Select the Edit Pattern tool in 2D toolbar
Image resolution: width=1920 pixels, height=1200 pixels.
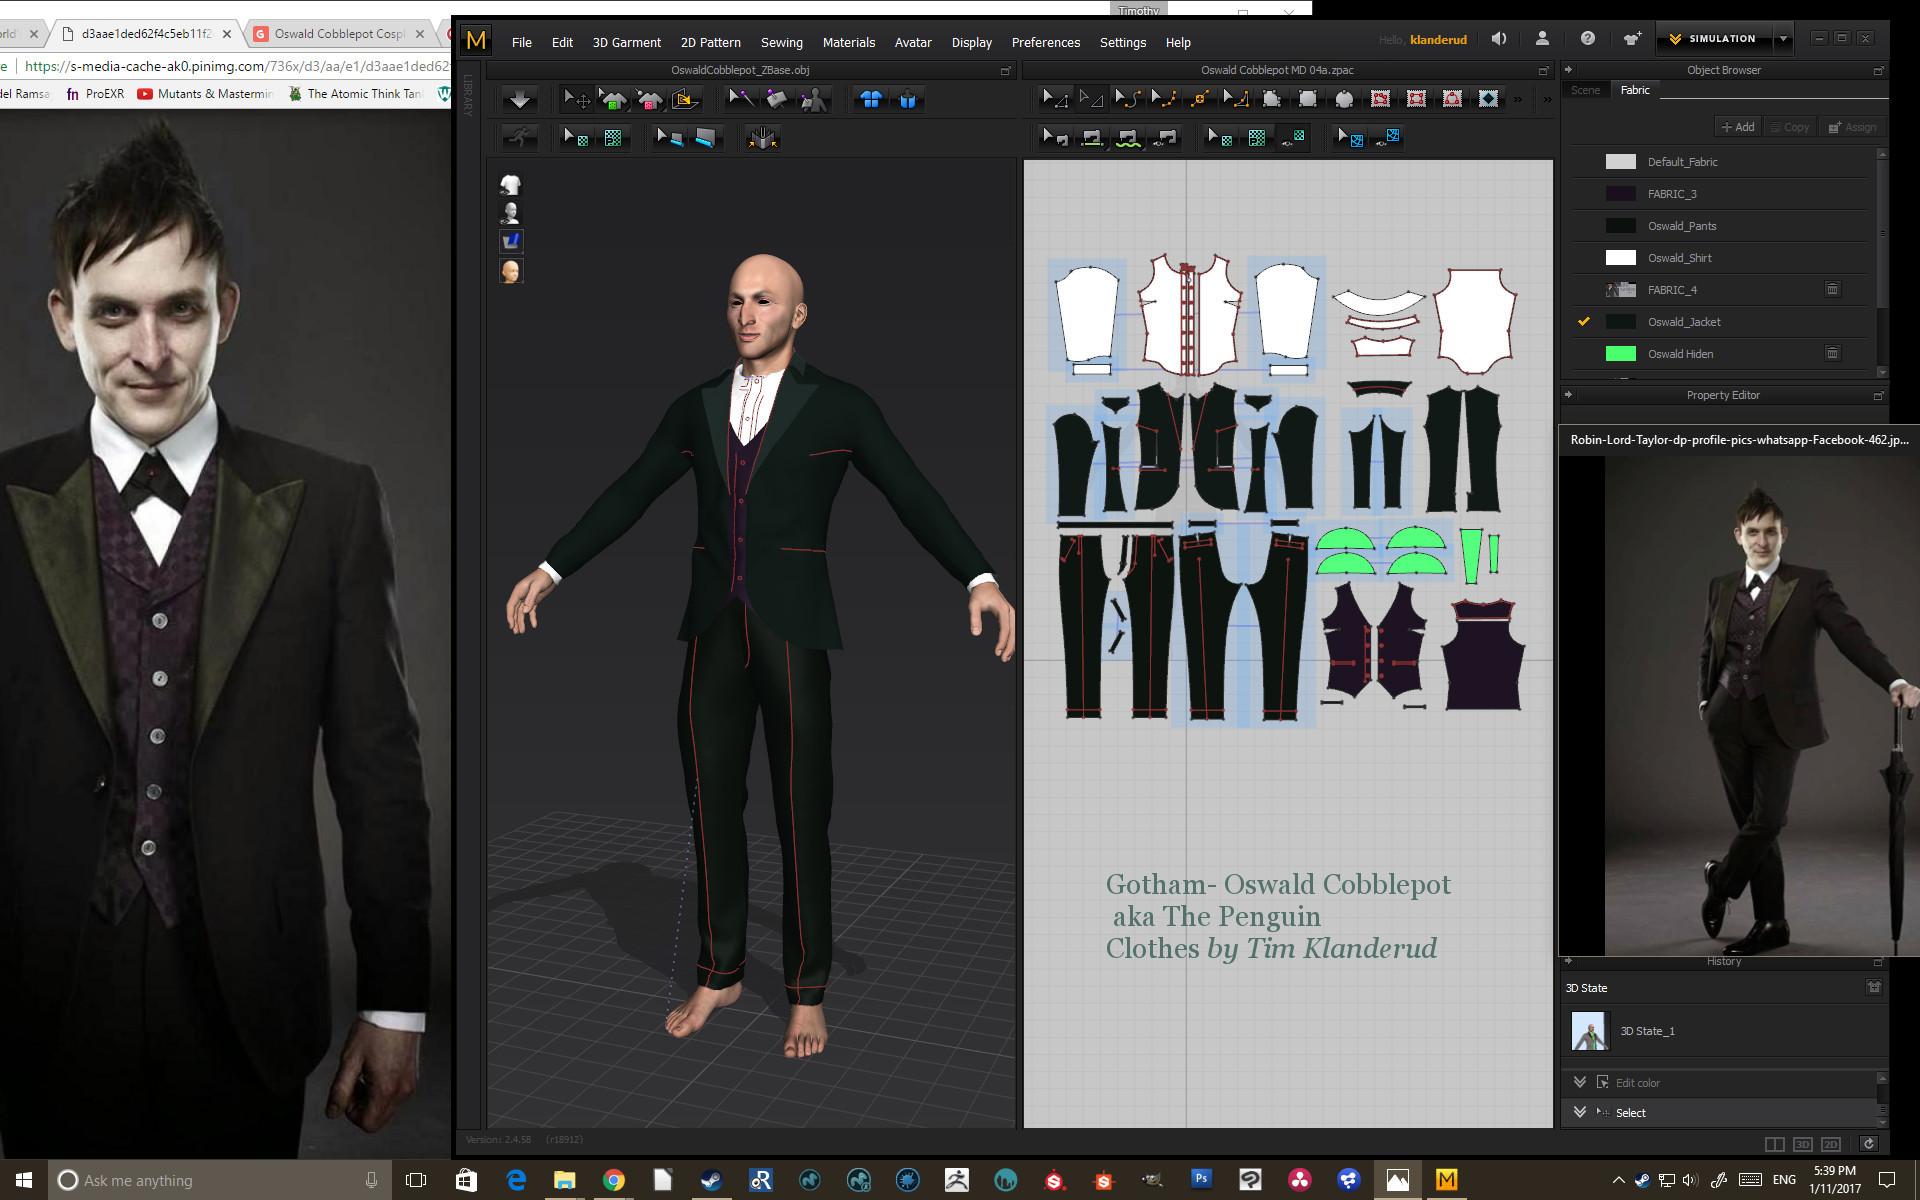[x=1055, y=99]
